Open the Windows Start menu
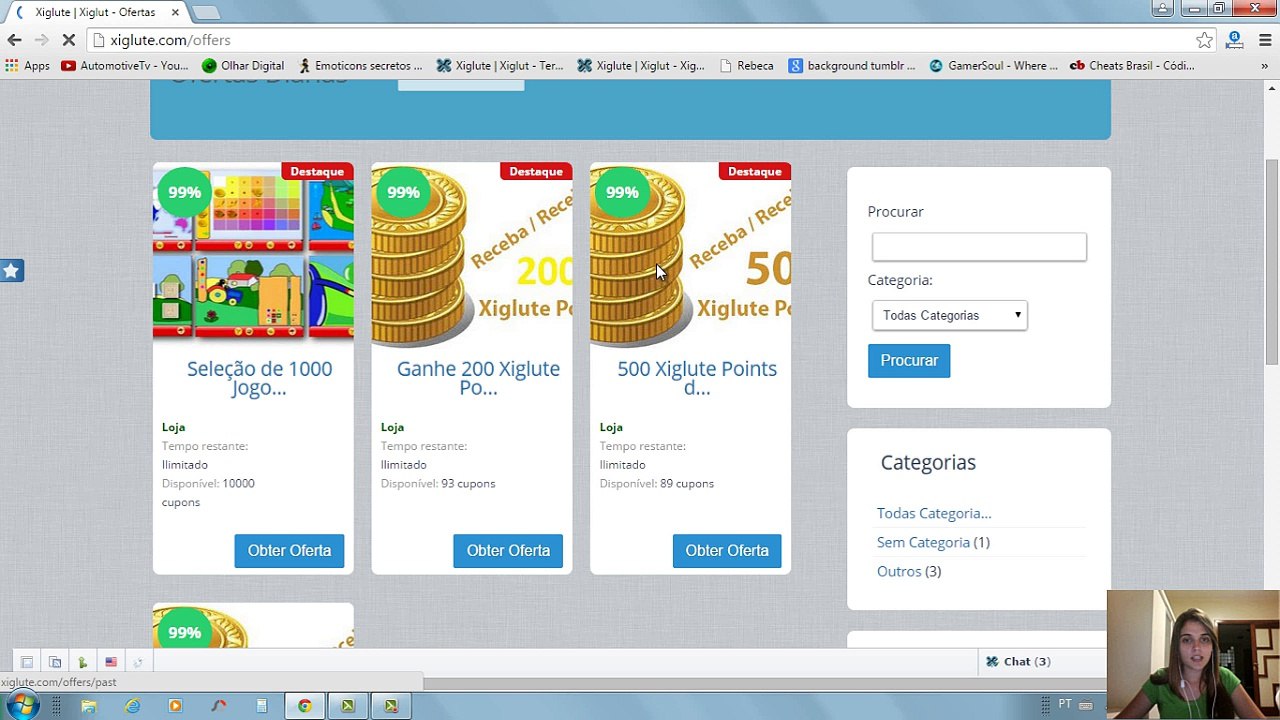Image resolution: width=1280 pixels, height=720 pixels. coord(20,706)
